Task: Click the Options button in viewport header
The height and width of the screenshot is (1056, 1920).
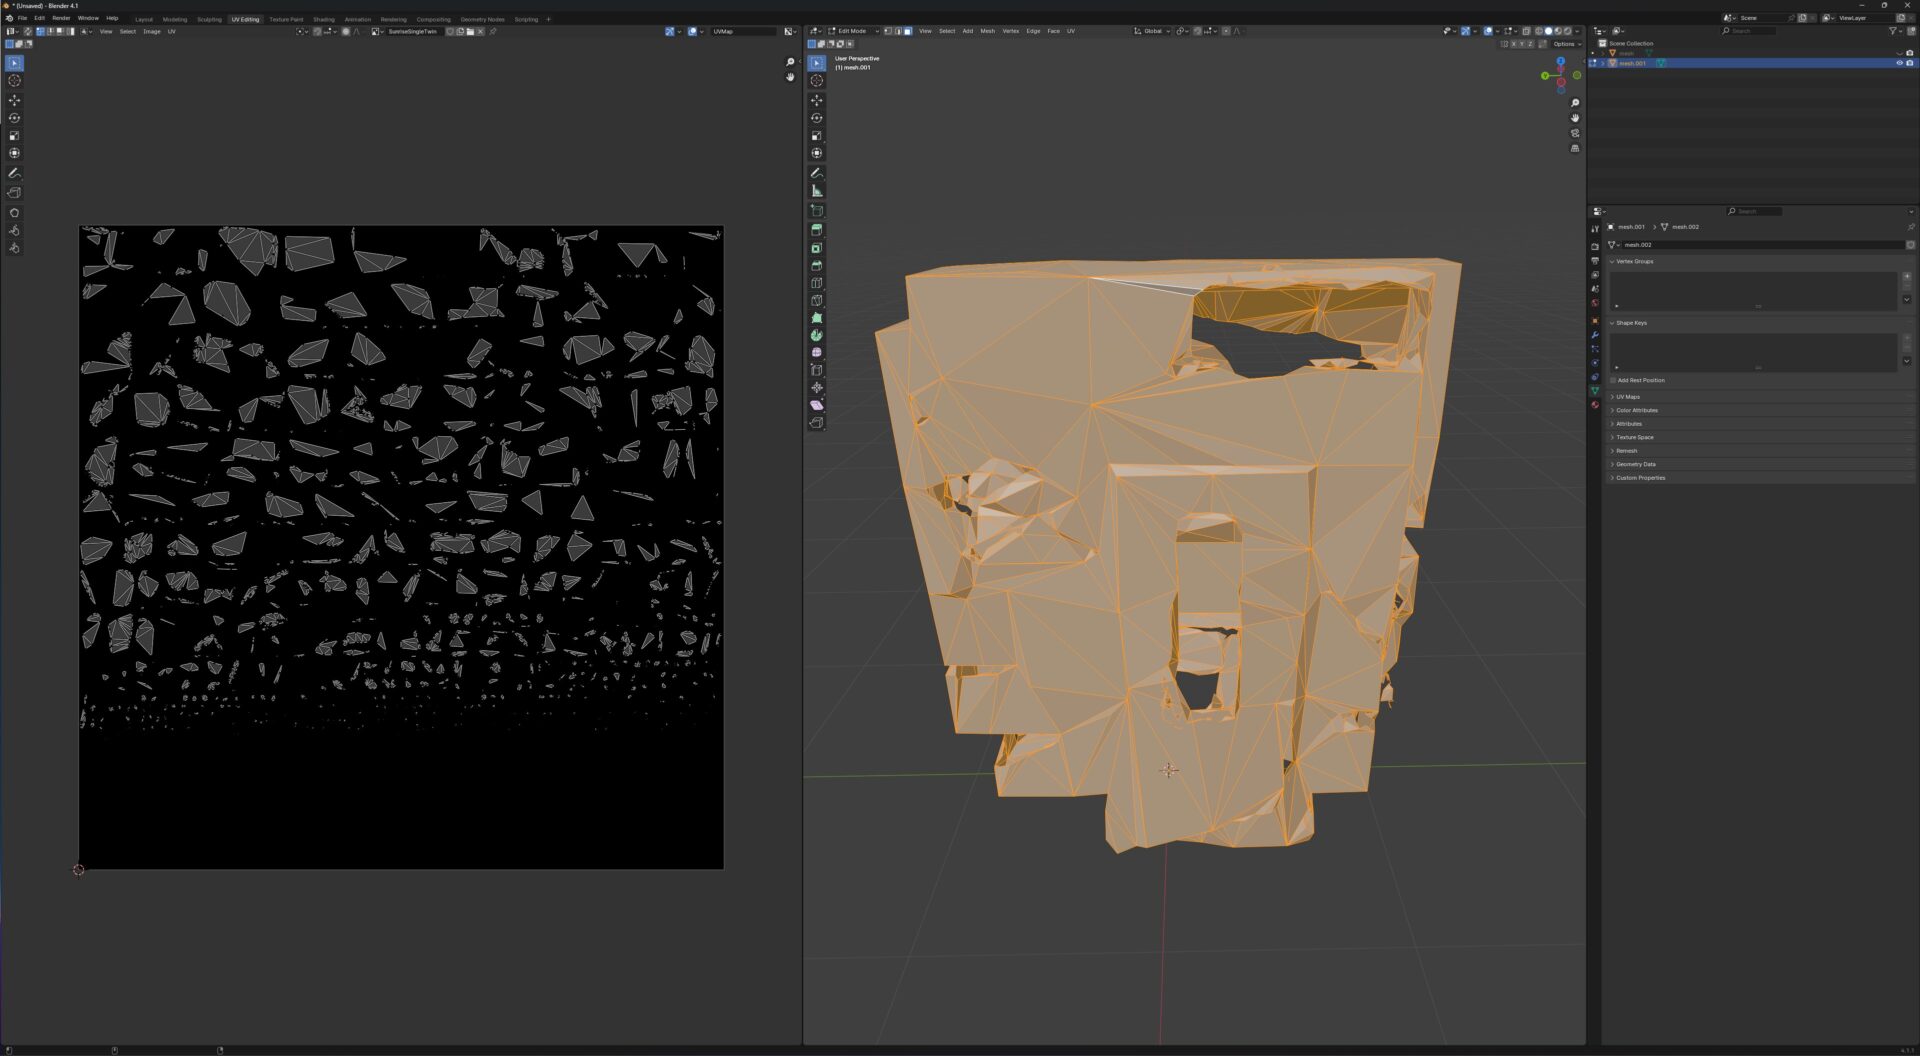Action: 1566,44
